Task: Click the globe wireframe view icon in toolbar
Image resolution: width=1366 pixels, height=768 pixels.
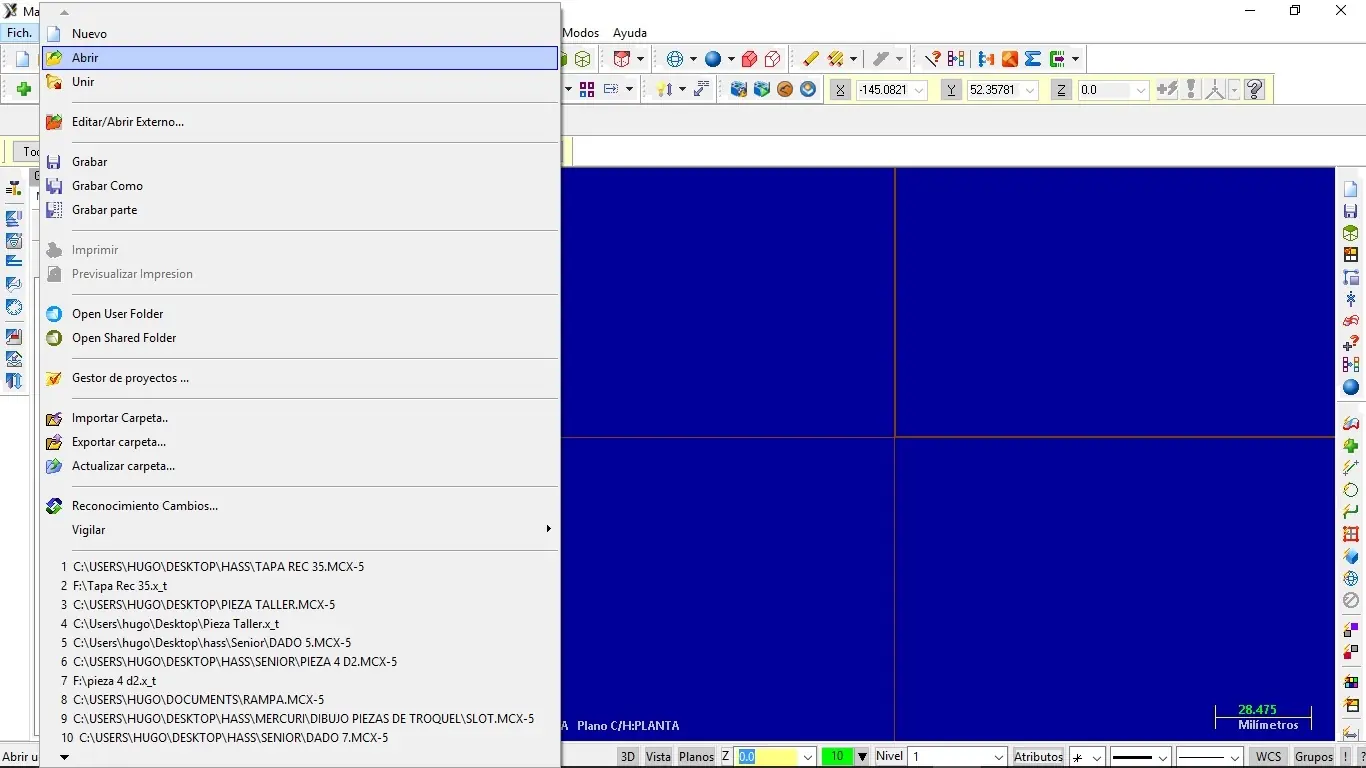Action: point(675,59)
